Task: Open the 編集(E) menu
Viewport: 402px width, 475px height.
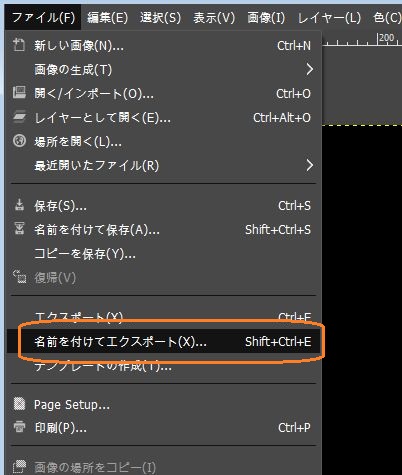Action: 107,18
